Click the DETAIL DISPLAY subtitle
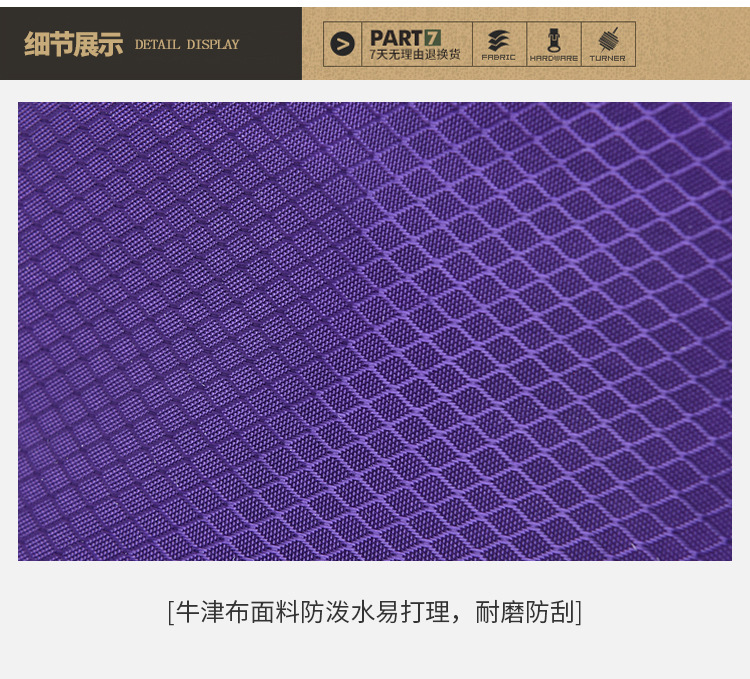Image resolution: width=750 pixels, height=679 pixels. [187, 44]
